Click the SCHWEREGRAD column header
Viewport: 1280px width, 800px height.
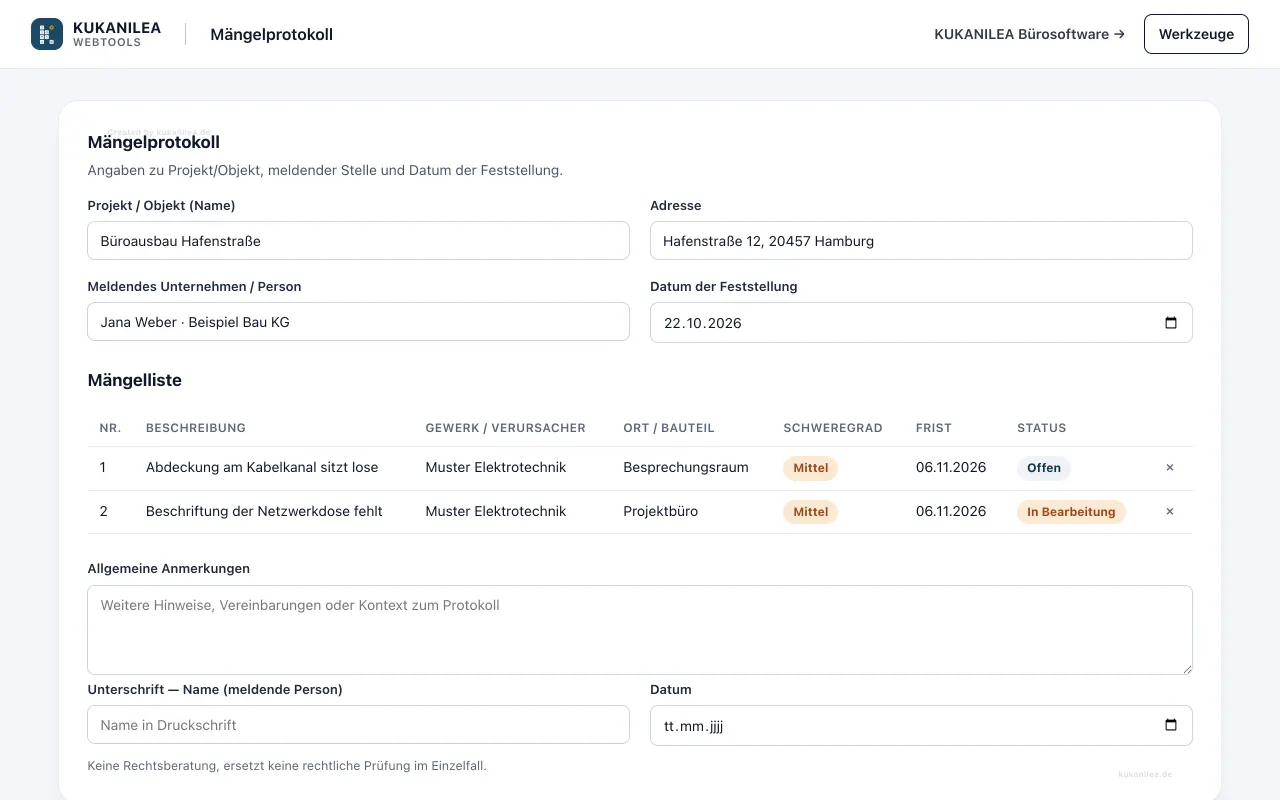pyautogui.click(x=833, y=428)
